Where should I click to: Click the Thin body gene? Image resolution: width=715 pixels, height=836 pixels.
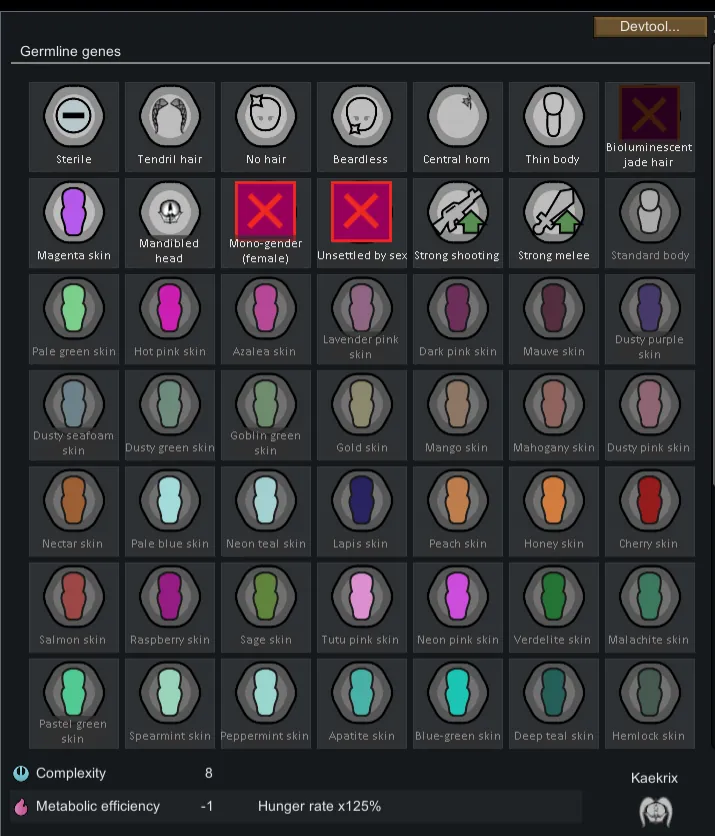click(x=553, y=127)
